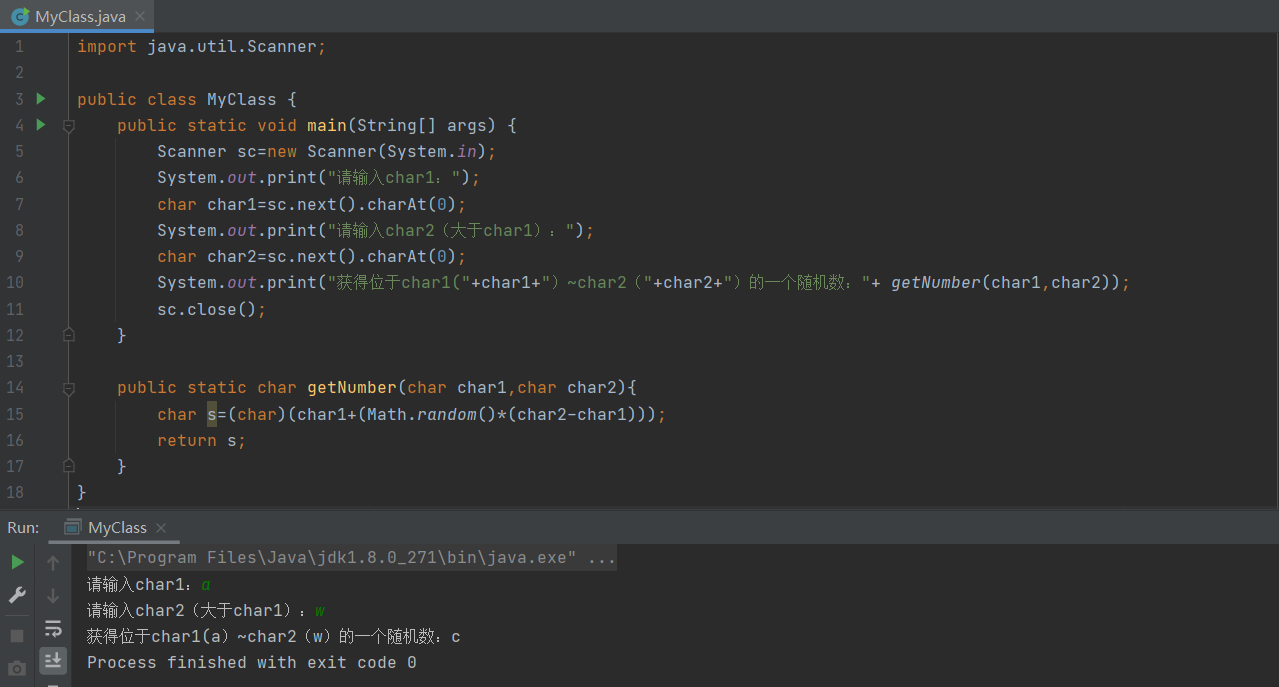Click 'System.in' on line 5
The width and height of the screenshot is (1279, 687).
coord(432,152)
